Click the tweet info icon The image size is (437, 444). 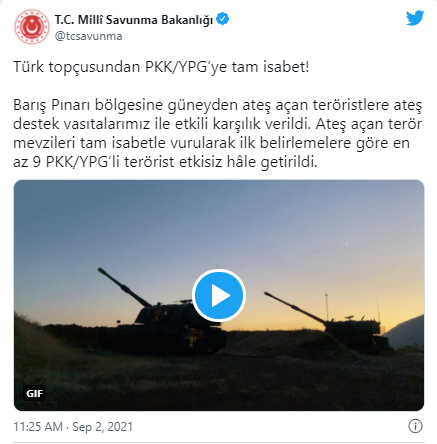pos(415,426)
